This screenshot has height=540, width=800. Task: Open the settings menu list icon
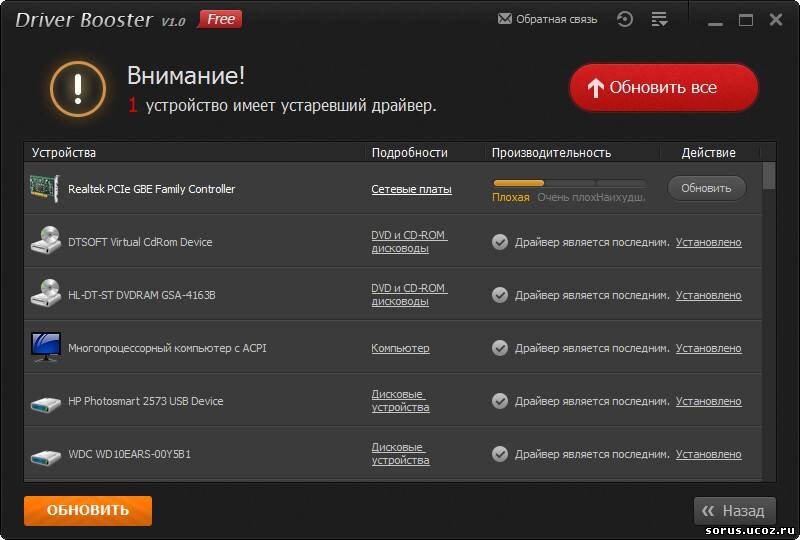coord(659,19)
